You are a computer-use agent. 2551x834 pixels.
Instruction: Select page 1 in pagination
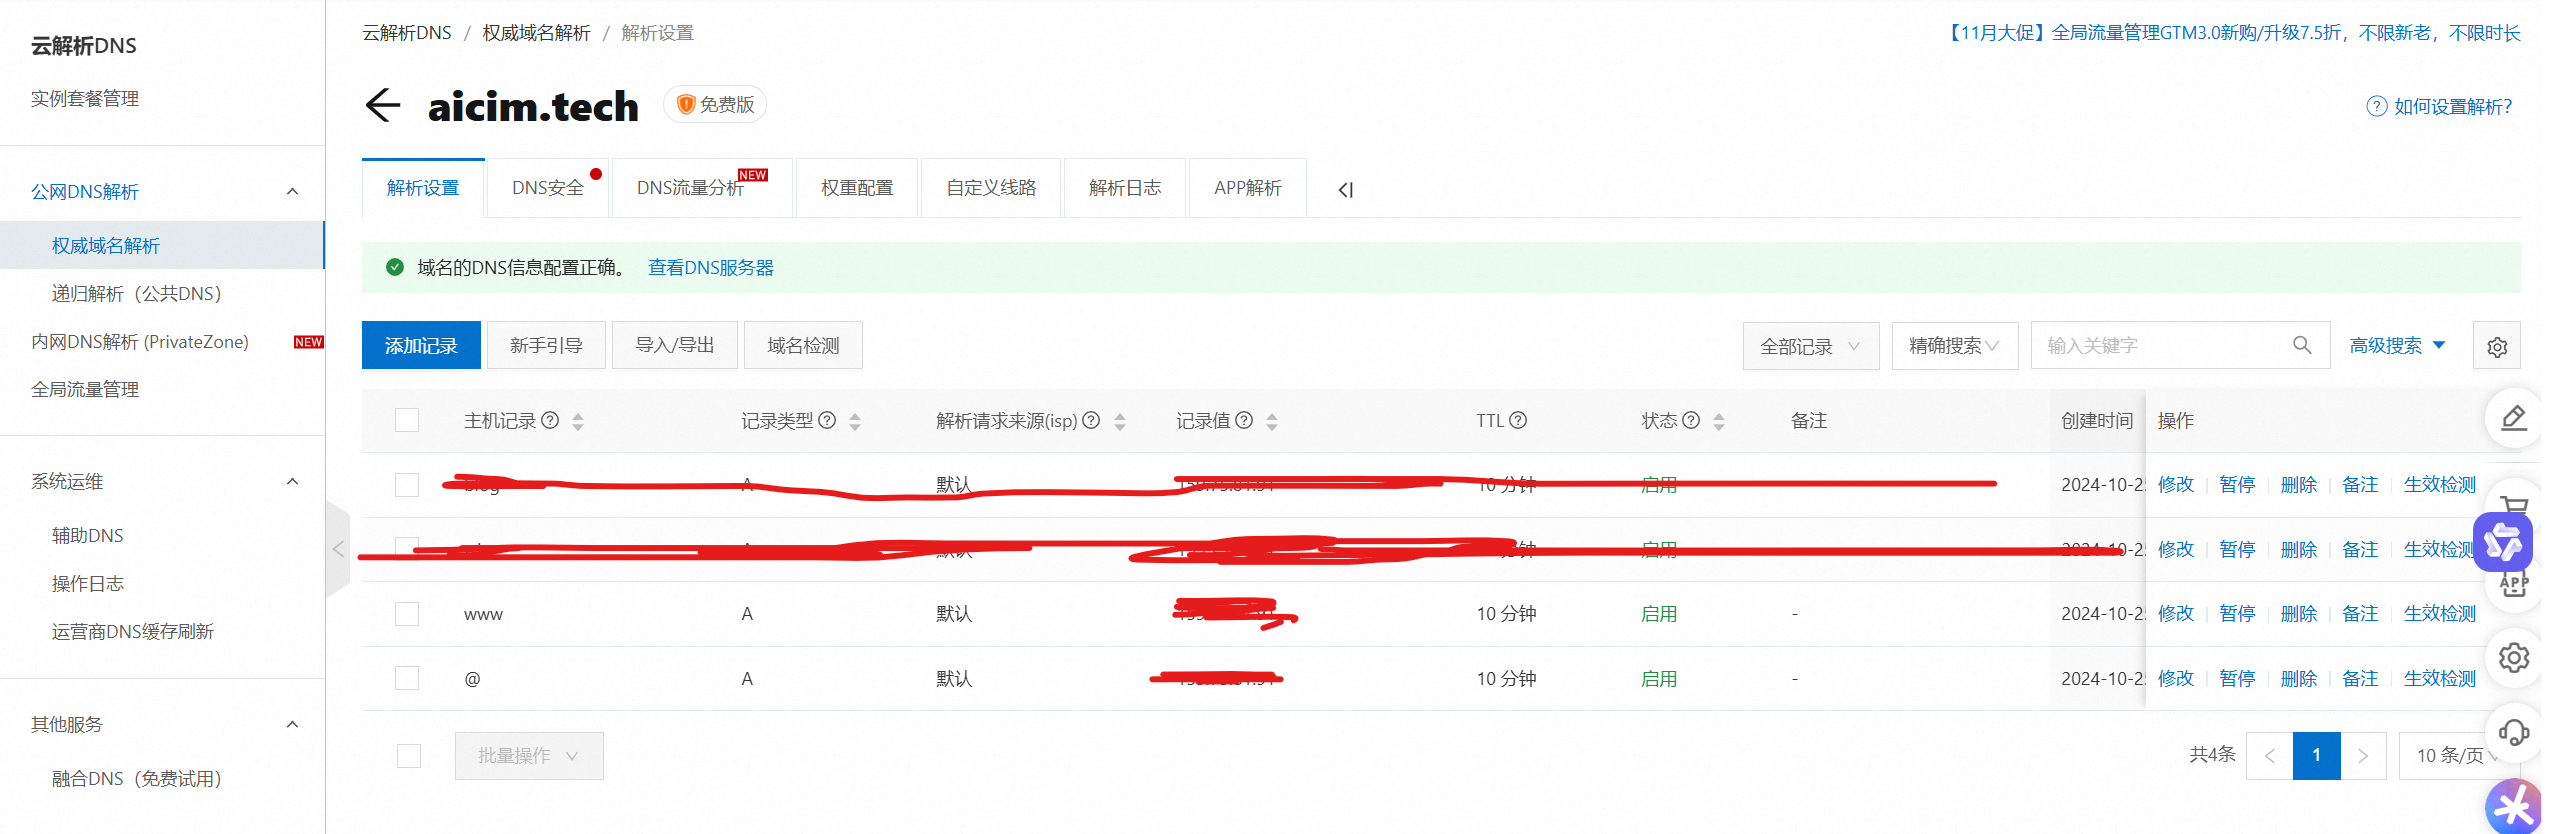2316,756
